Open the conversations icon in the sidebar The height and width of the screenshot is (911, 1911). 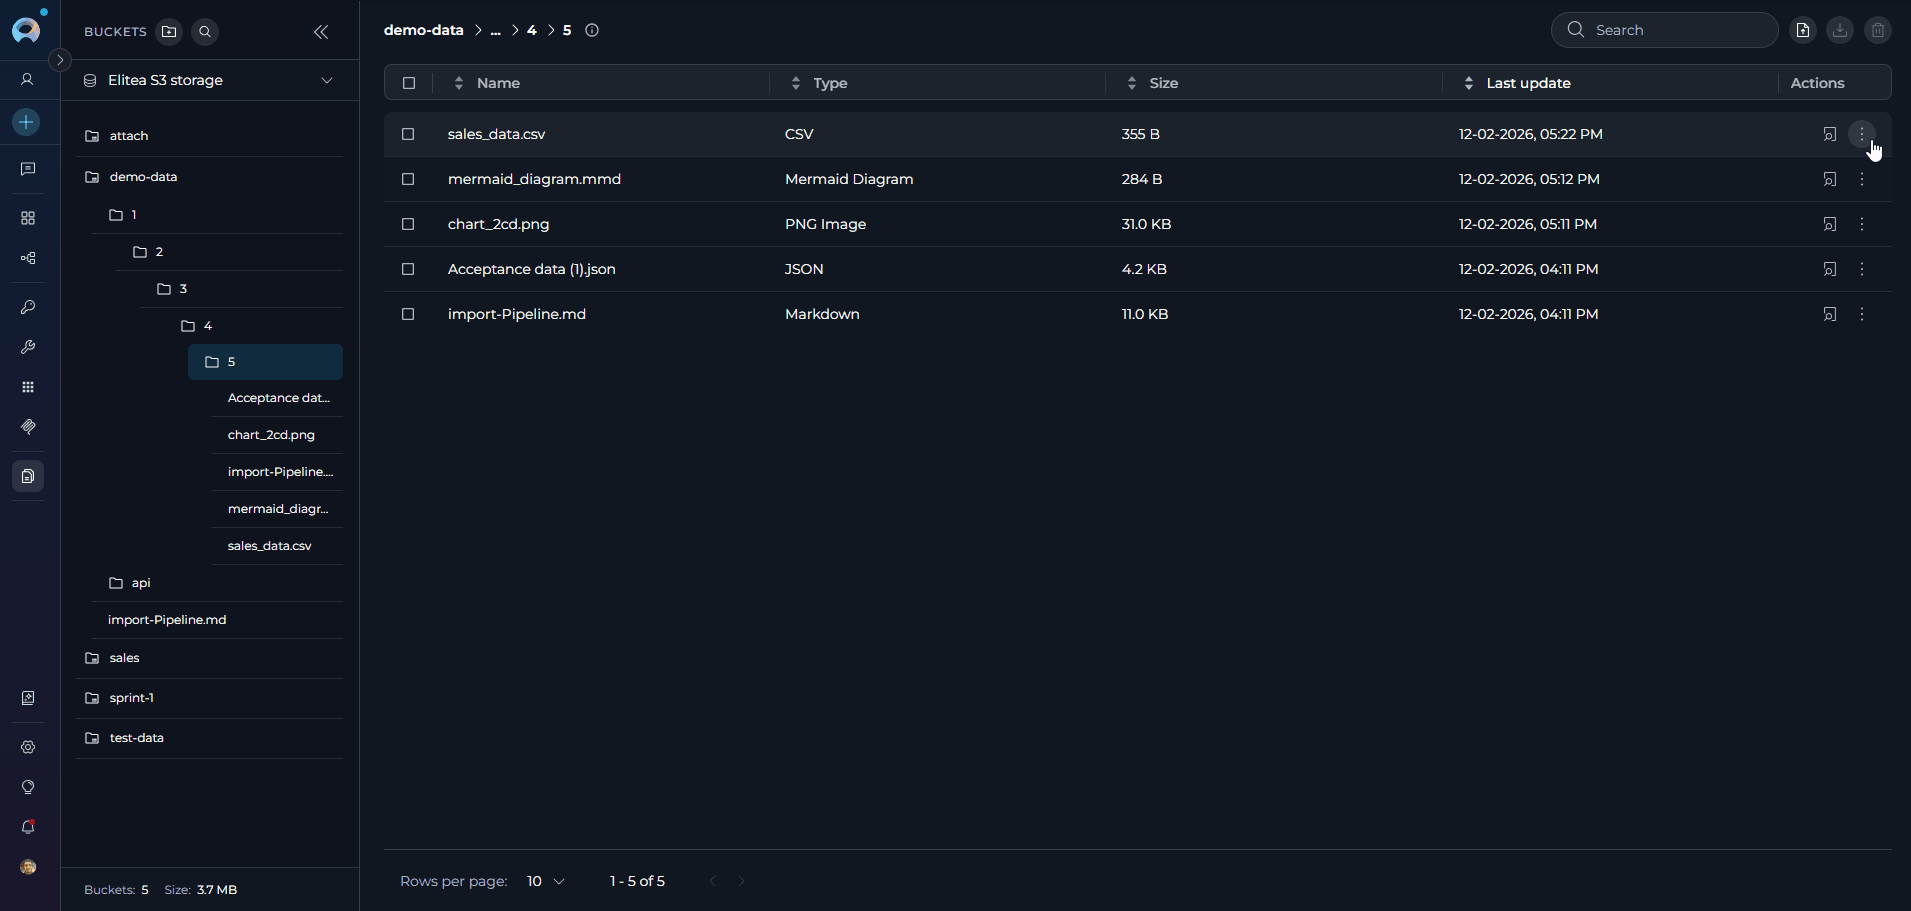click(27, 169)
